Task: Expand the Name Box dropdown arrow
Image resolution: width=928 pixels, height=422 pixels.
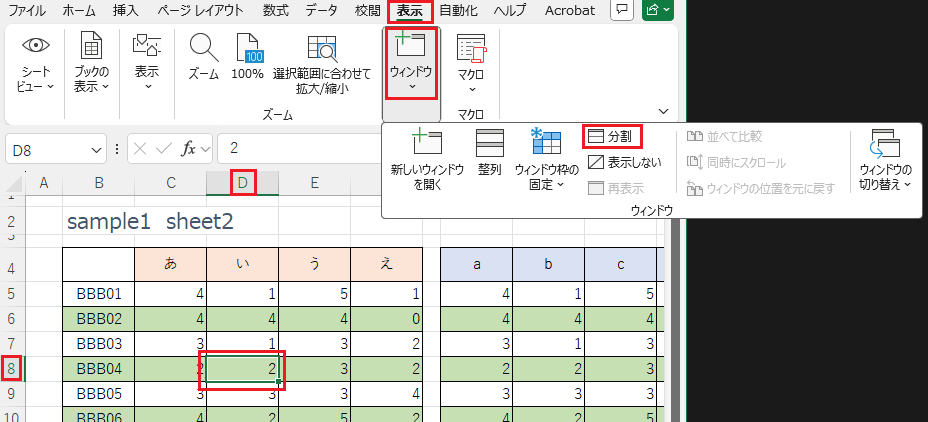Action: (x=97, y=150)
